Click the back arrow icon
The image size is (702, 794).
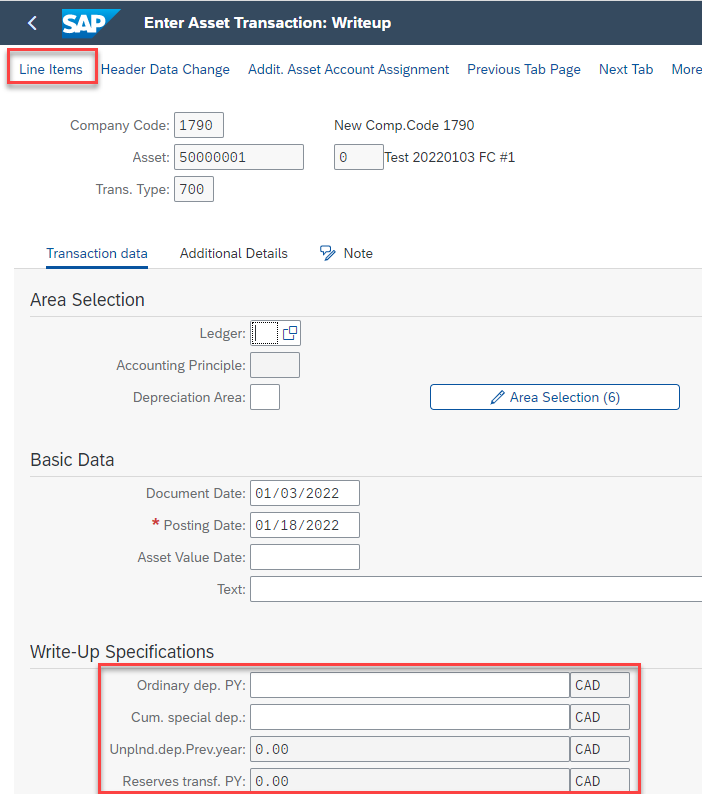32,23
